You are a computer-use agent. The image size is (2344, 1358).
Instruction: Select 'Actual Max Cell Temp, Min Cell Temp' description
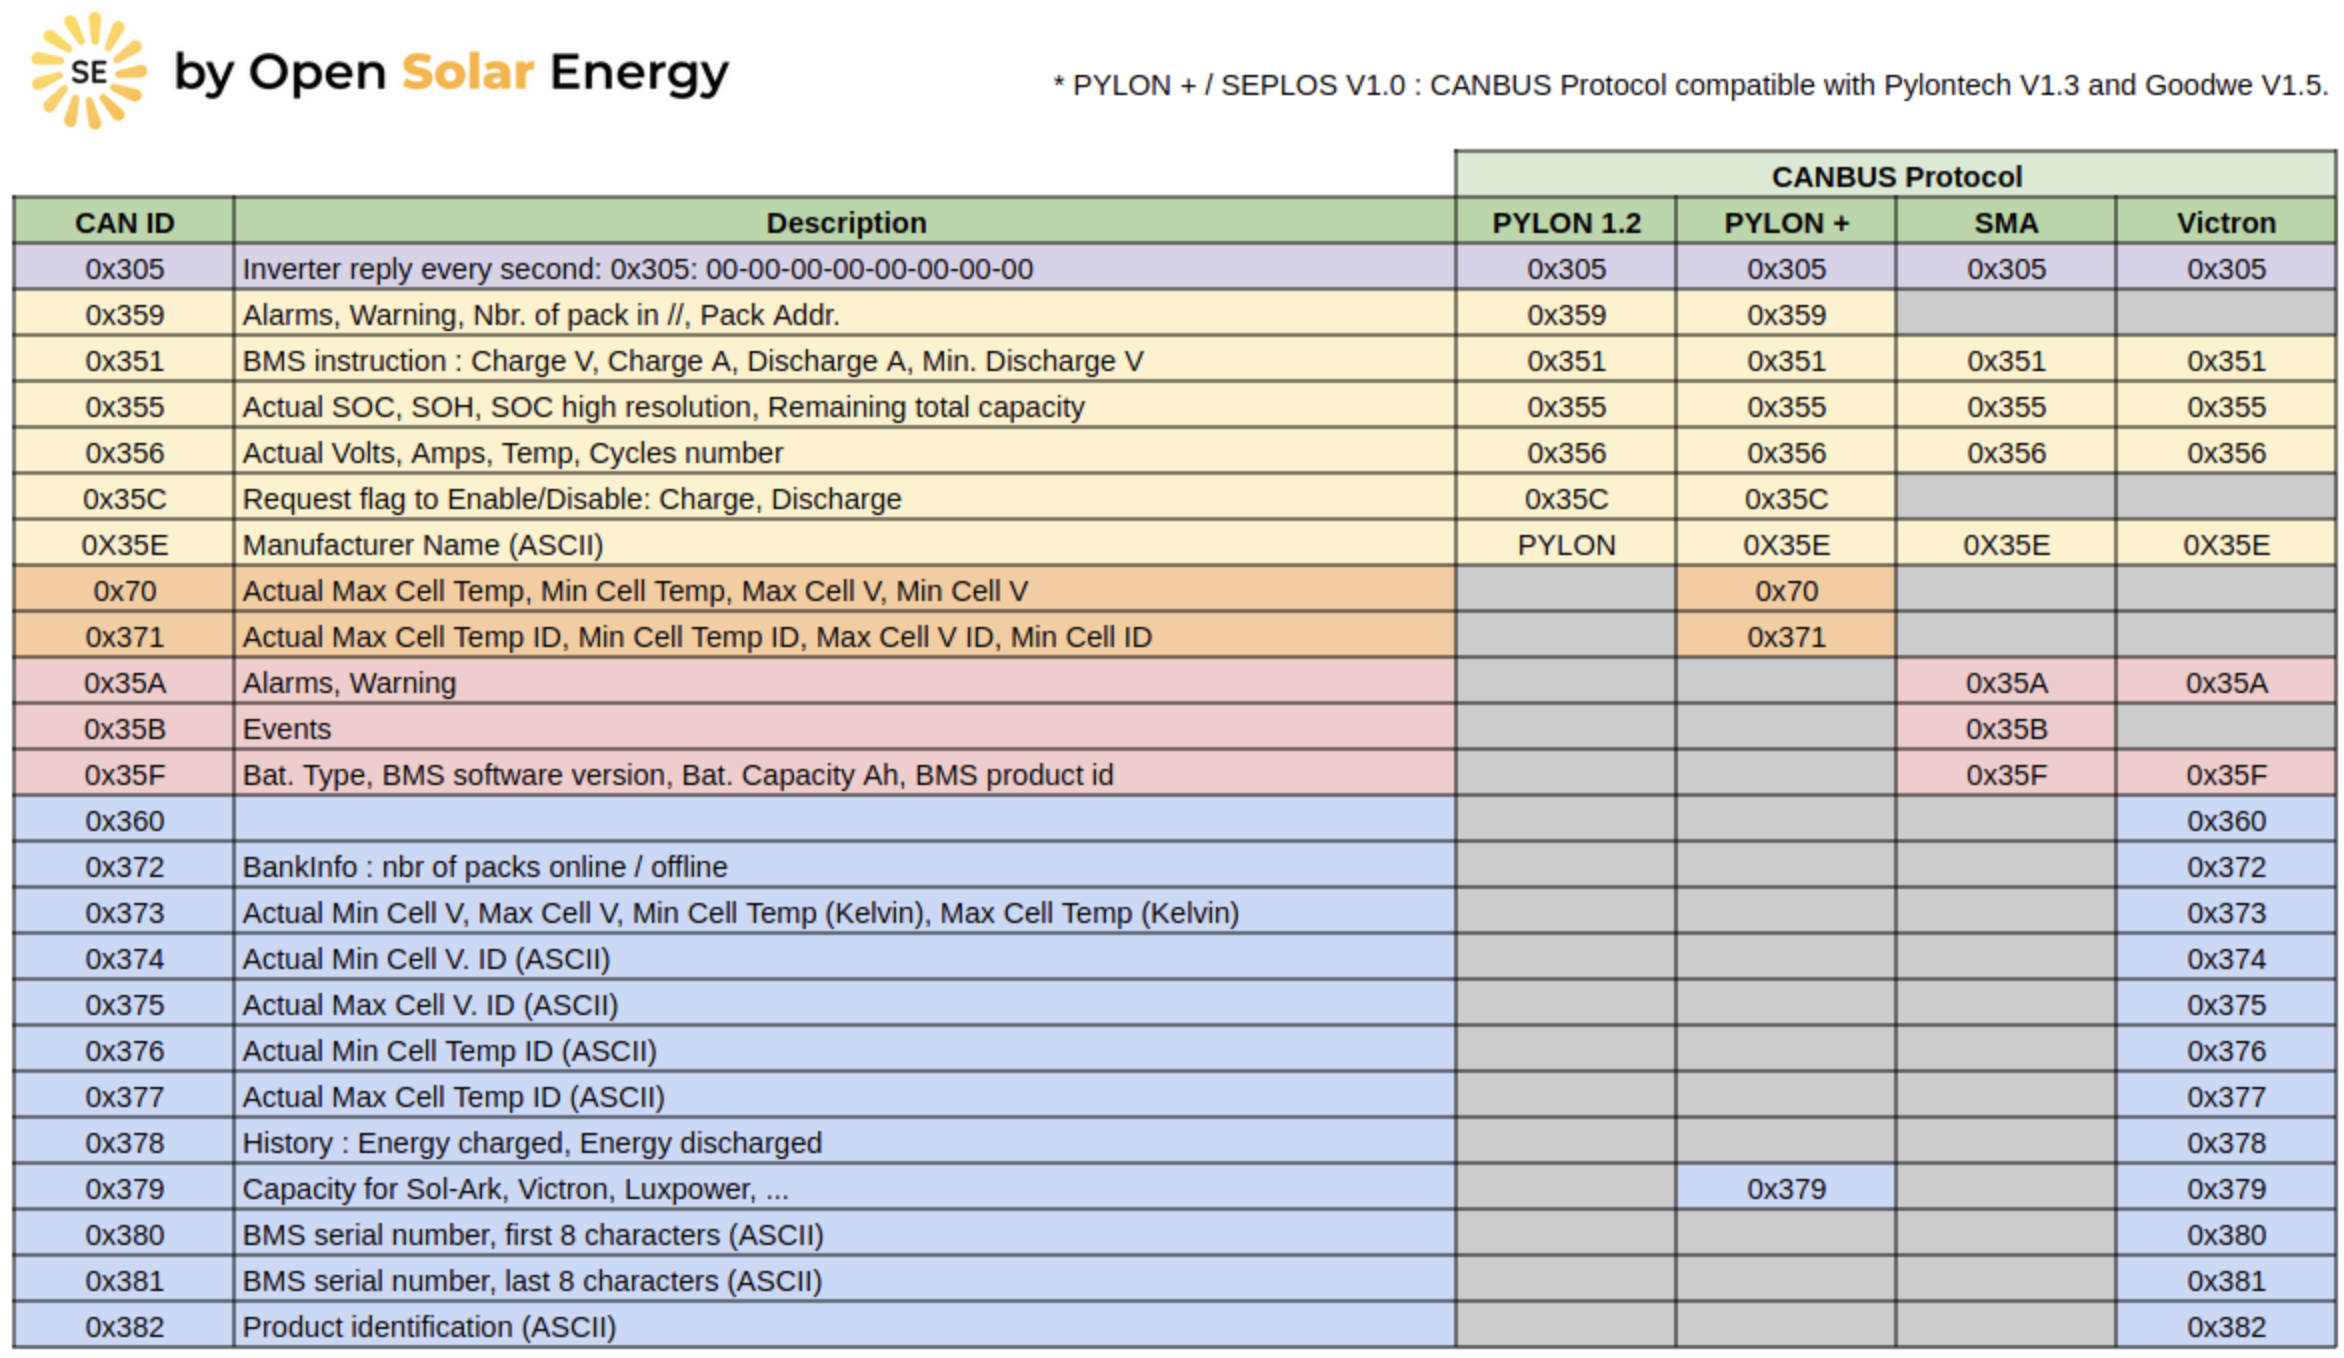(845, 590)
